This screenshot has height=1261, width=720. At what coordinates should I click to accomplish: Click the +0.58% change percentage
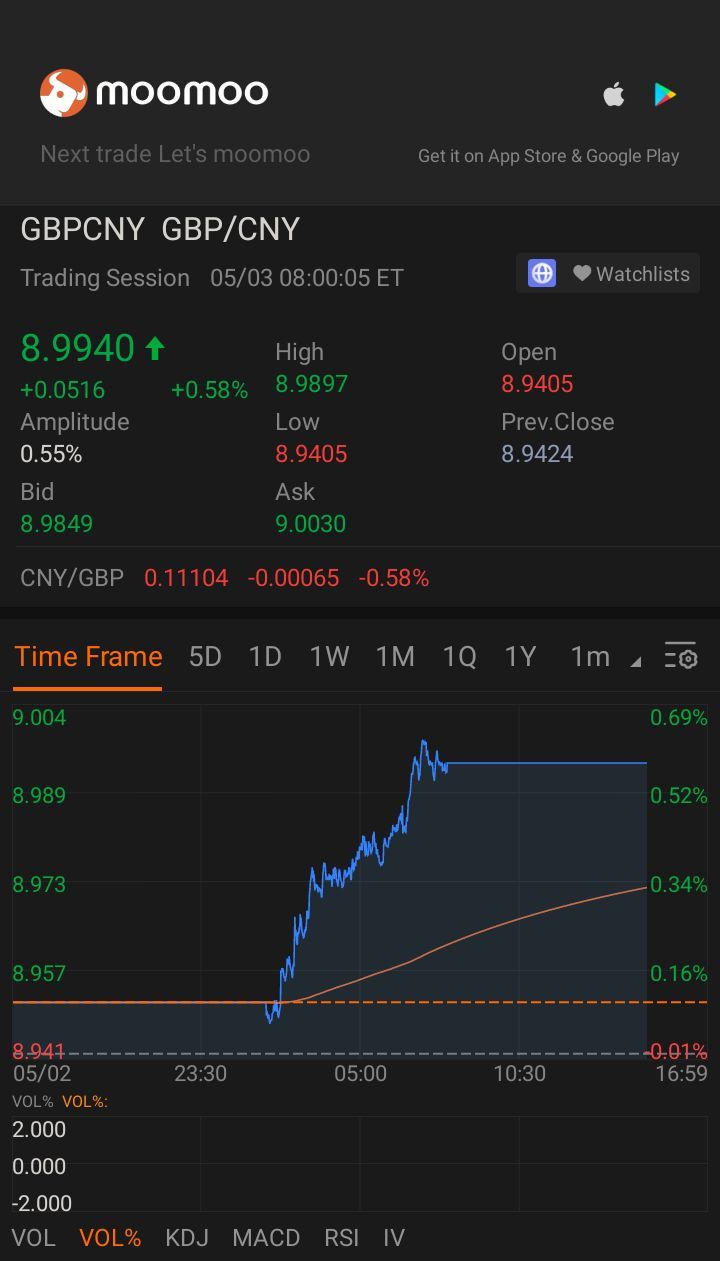pyautogui.click(x=209, y=390)
